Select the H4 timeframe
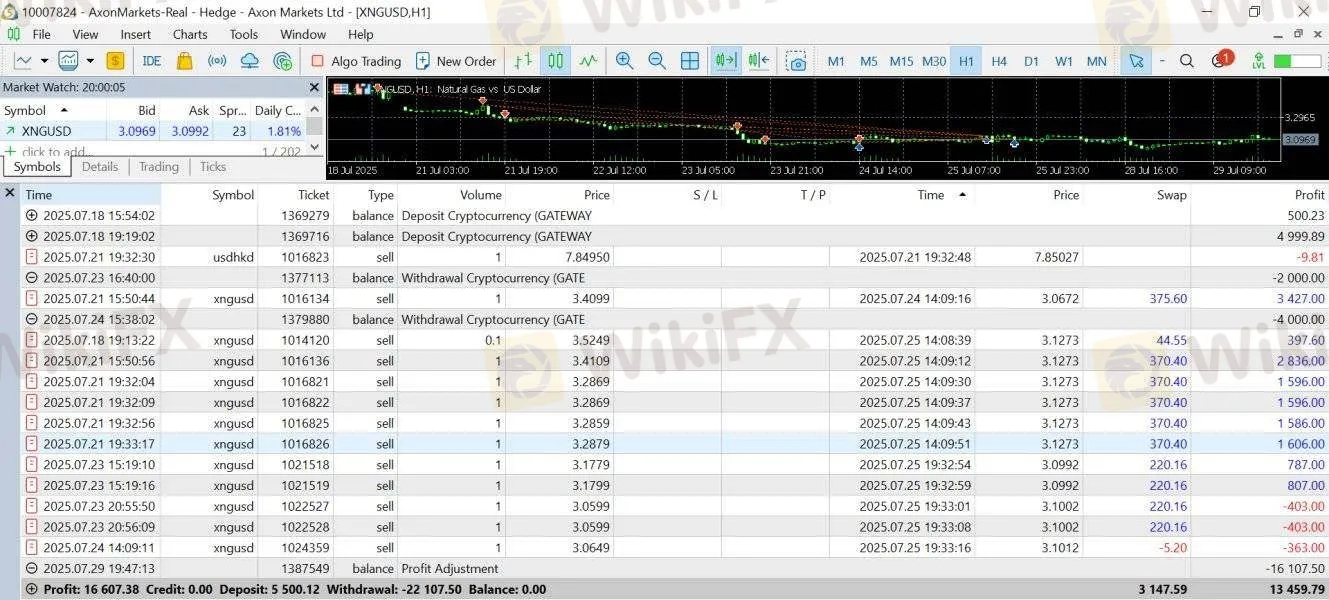The width and height of the screenshot is (1329, 600). [999, 61]
